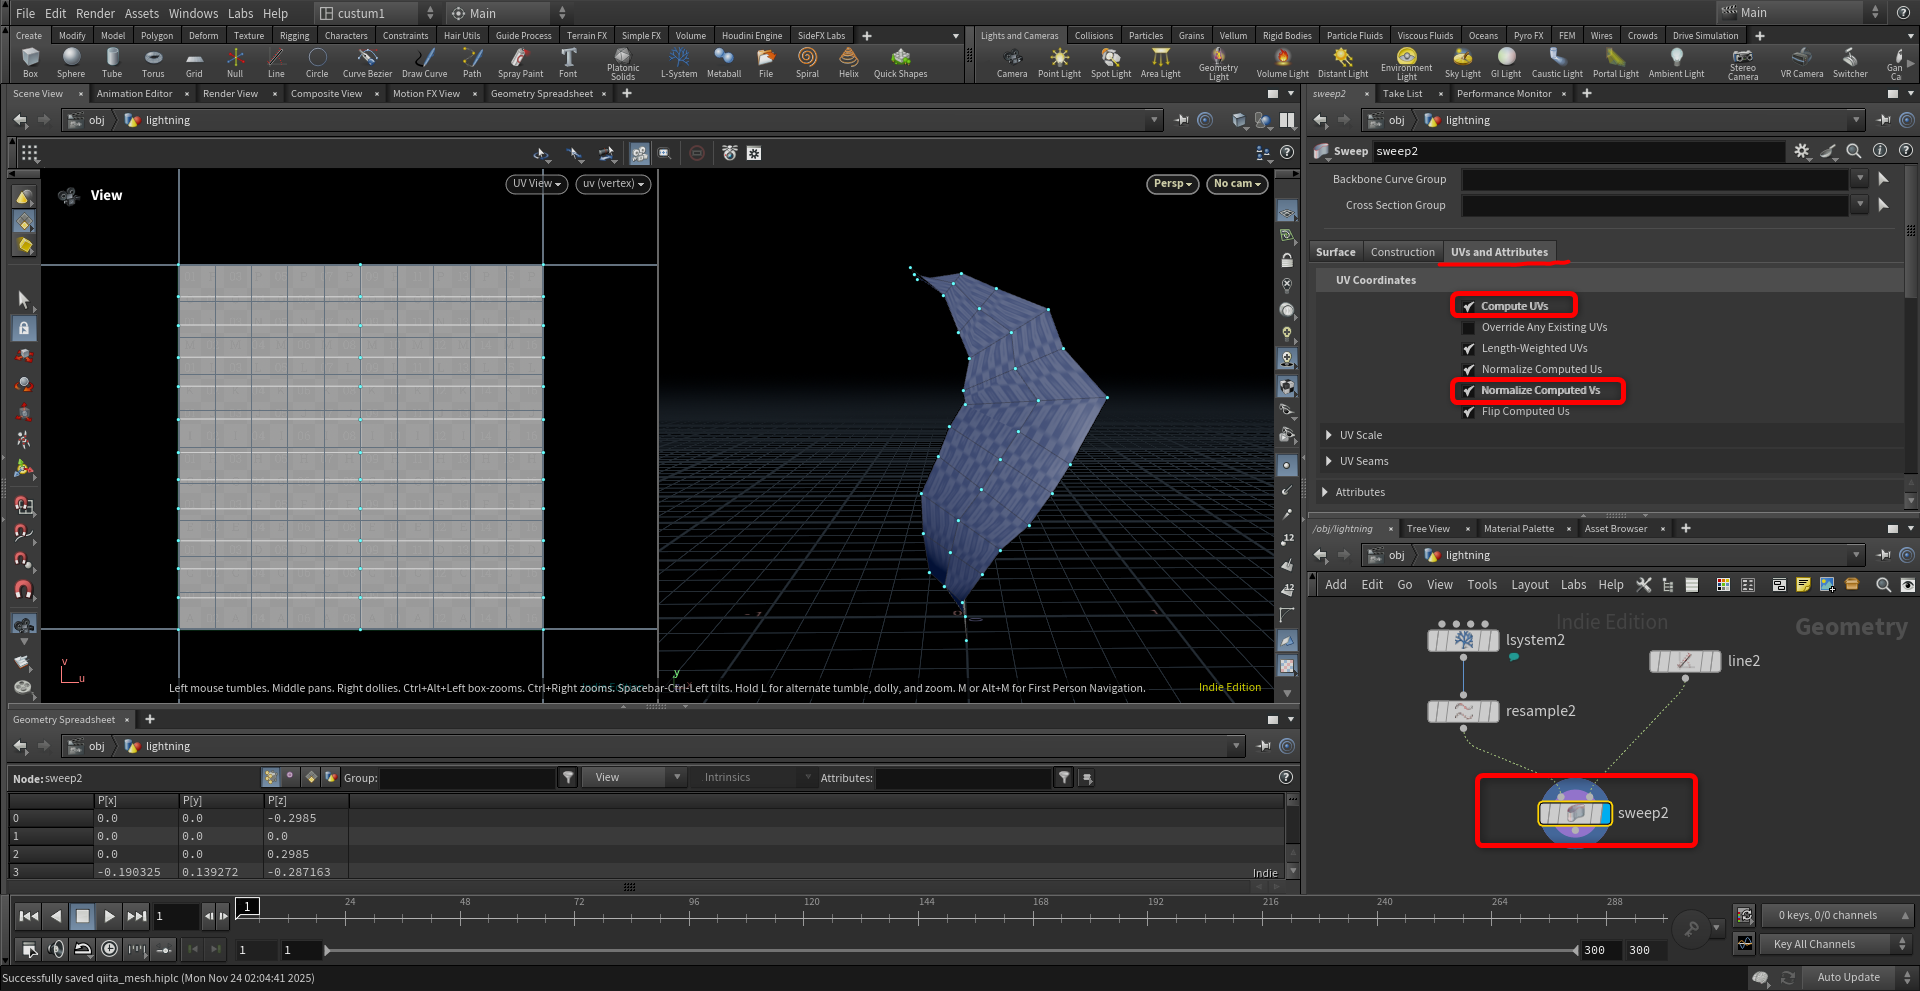This screenshot has width=1920, height=991.
Task: Click the Auto Update button
Action: pyautogui.click(x=1848, y=977)
